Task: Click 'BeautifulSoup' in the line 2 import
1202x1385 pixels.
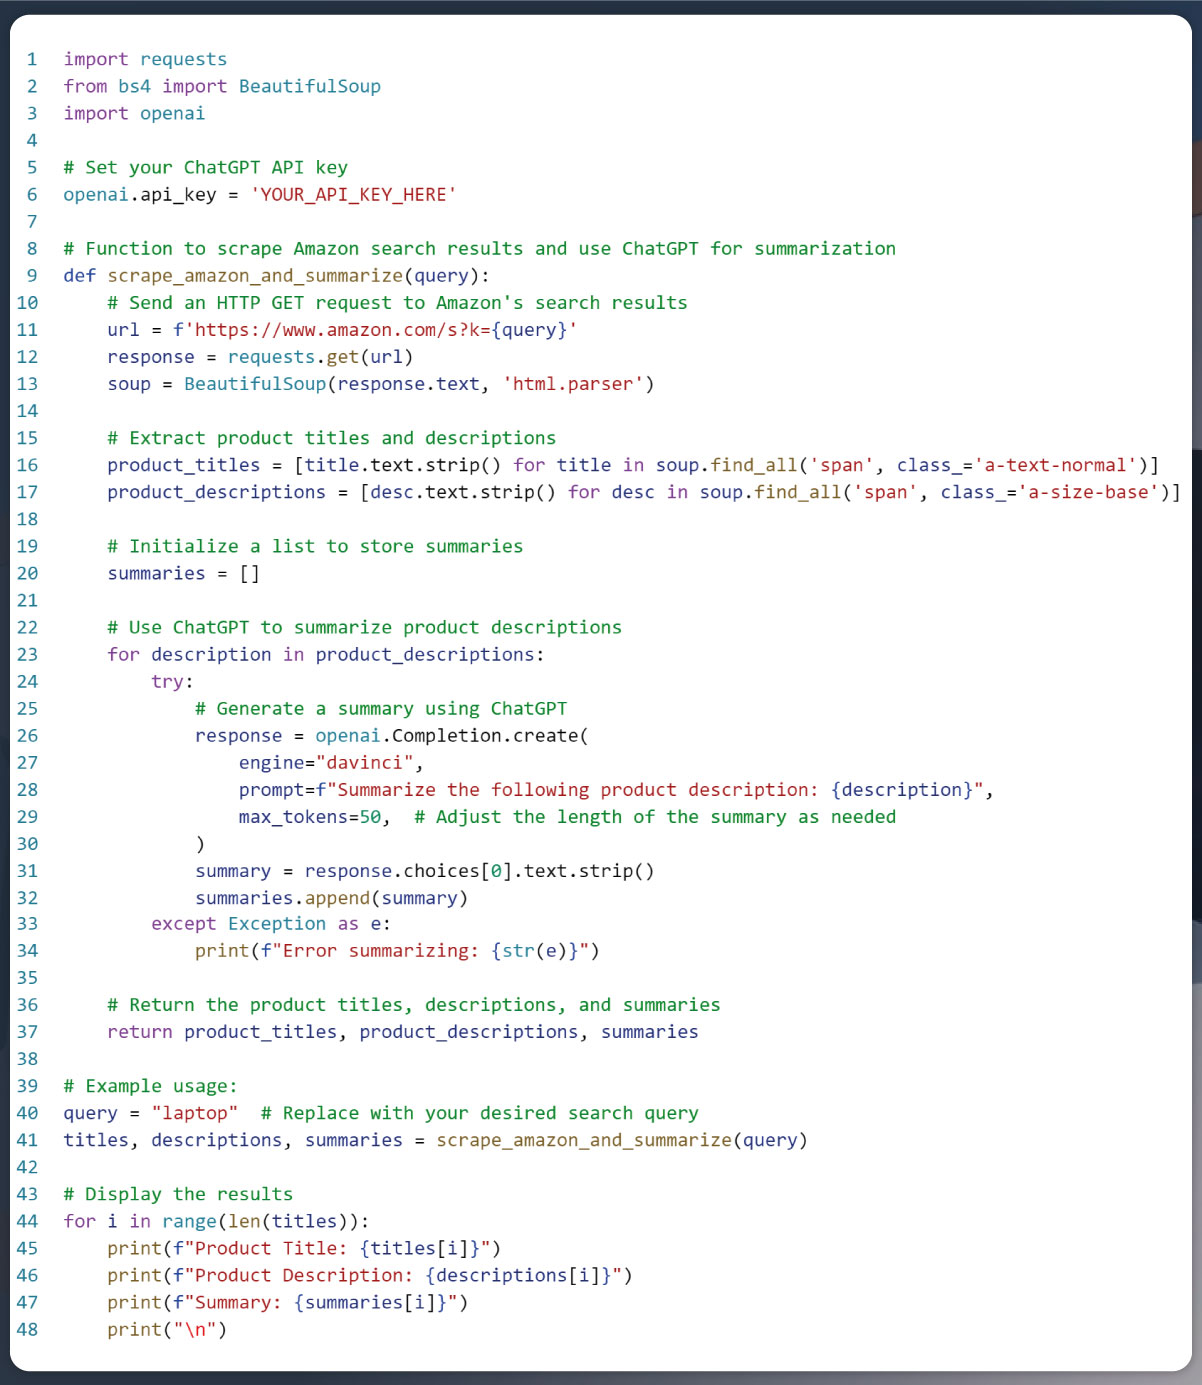Action: click(x=310, y=86)
